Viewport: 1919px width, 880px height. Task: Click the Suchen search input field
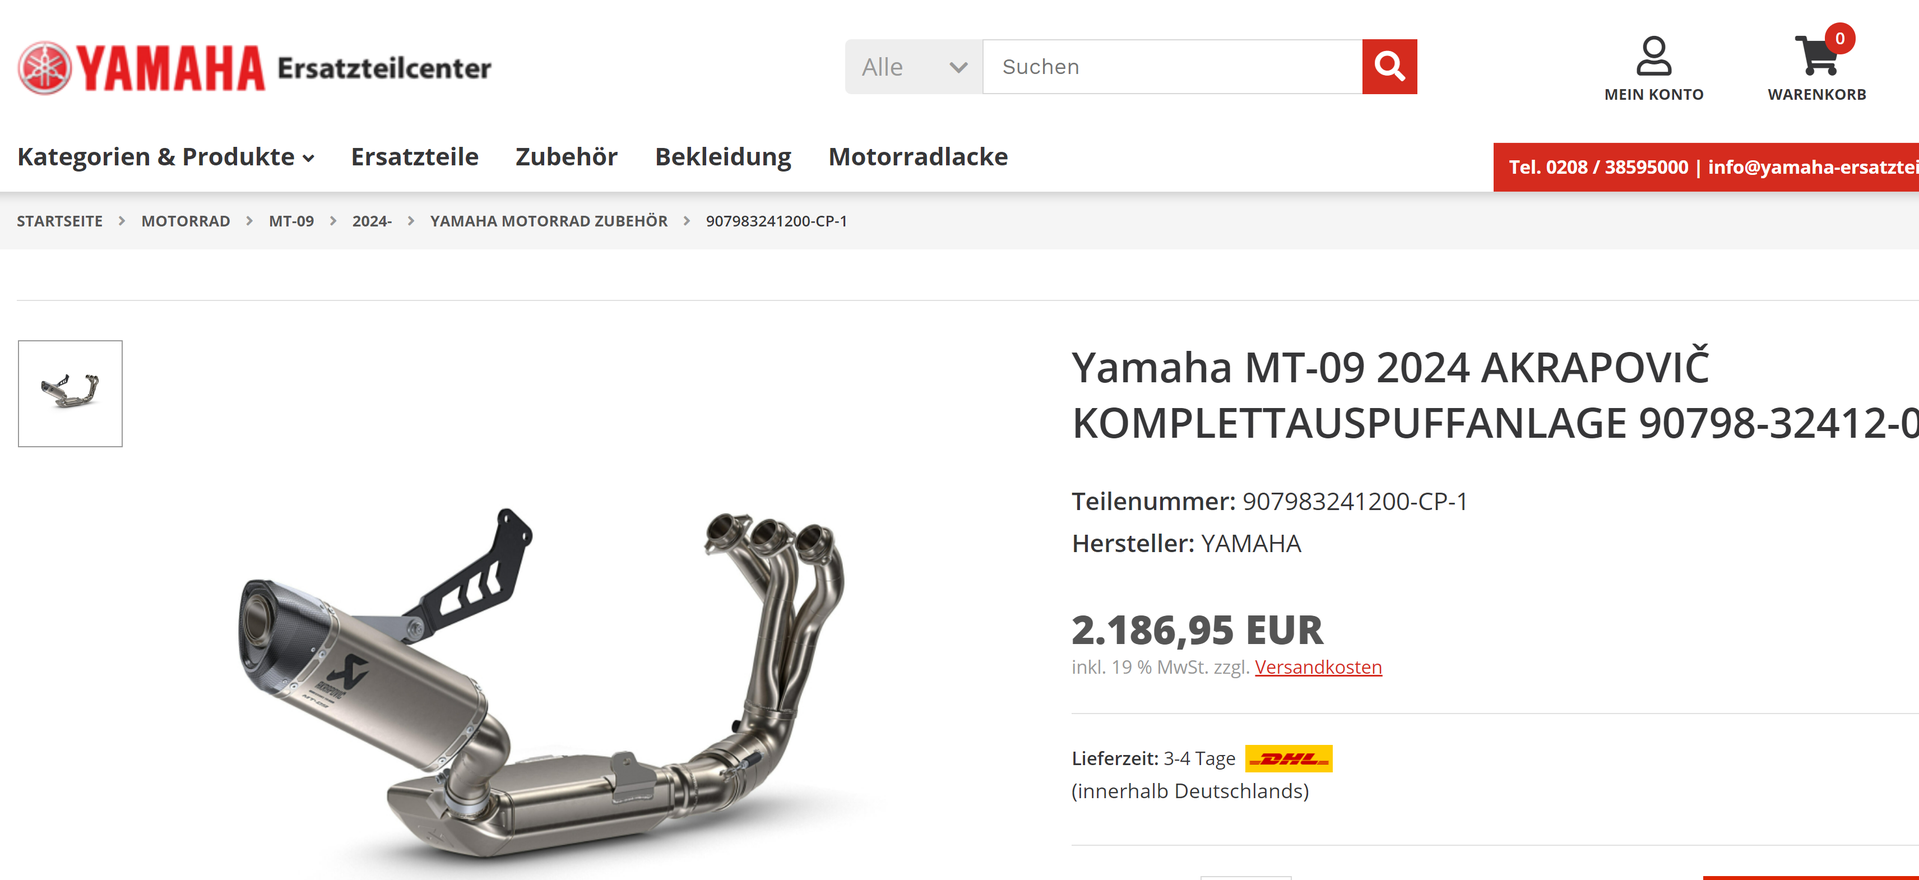pyautogui.click(x=1172, y=67)
